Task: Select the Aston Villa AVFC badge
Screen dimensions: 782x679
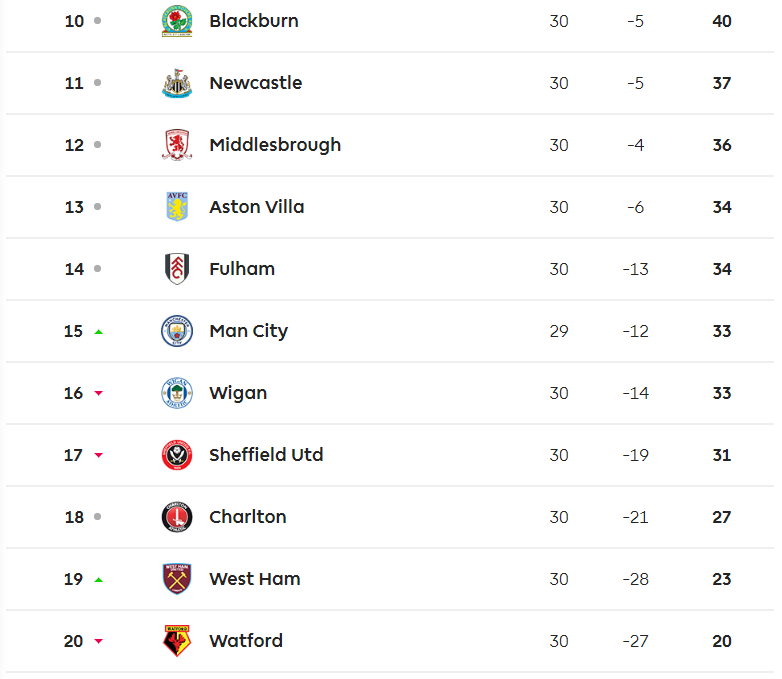Action: tap(177, 207)
